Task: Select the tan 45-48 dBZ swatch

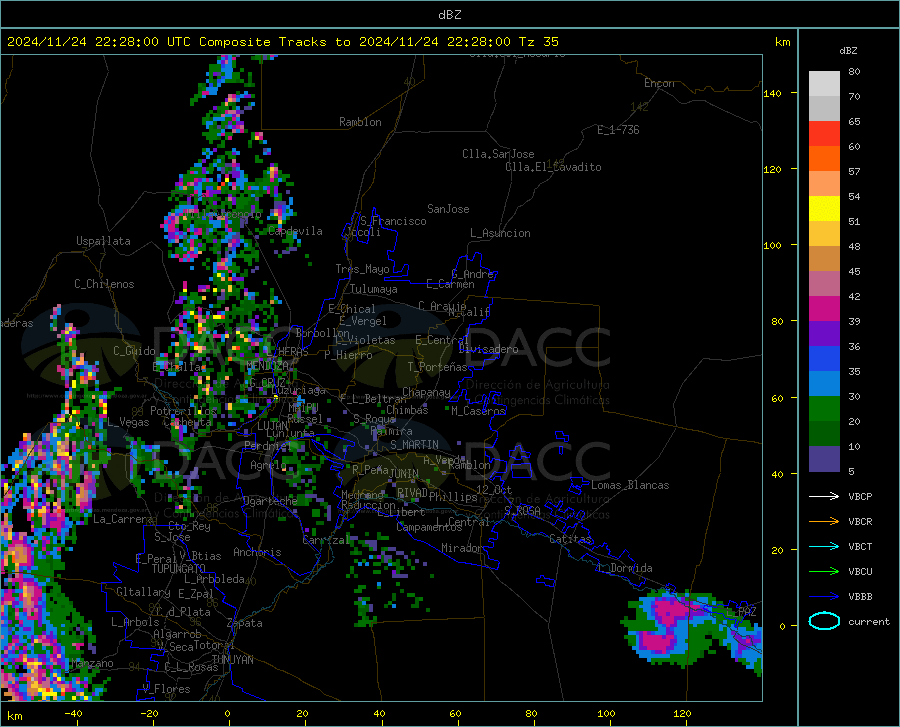Action: tap(824, 259)
